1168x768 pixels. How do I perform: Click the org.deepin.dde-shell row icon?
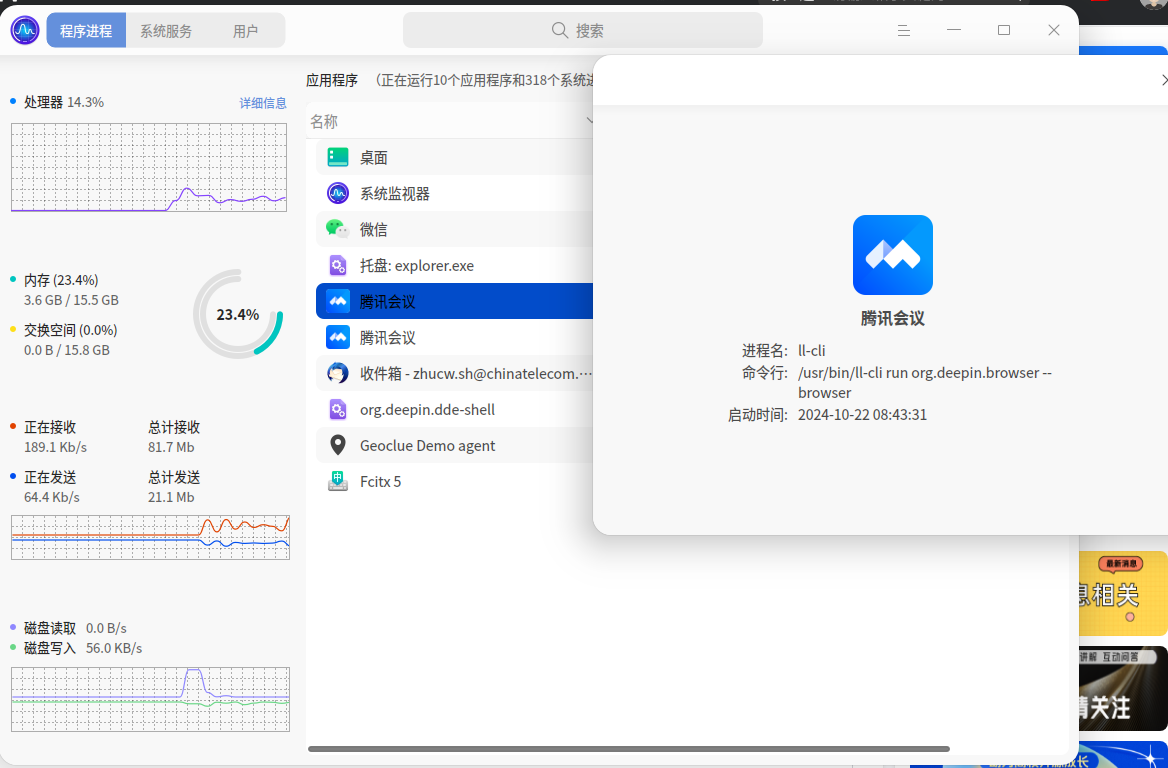coord(337,409)
